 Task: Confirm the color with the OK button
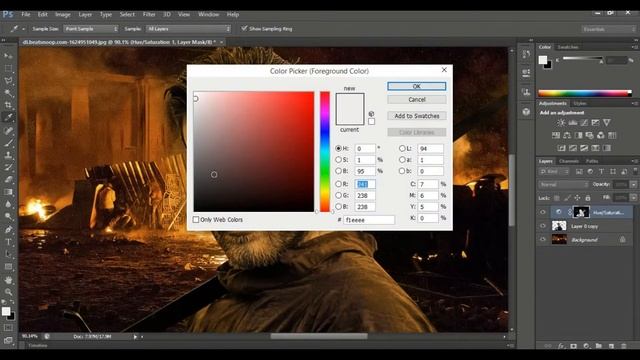pyautogui.click(x=417, y=86)
